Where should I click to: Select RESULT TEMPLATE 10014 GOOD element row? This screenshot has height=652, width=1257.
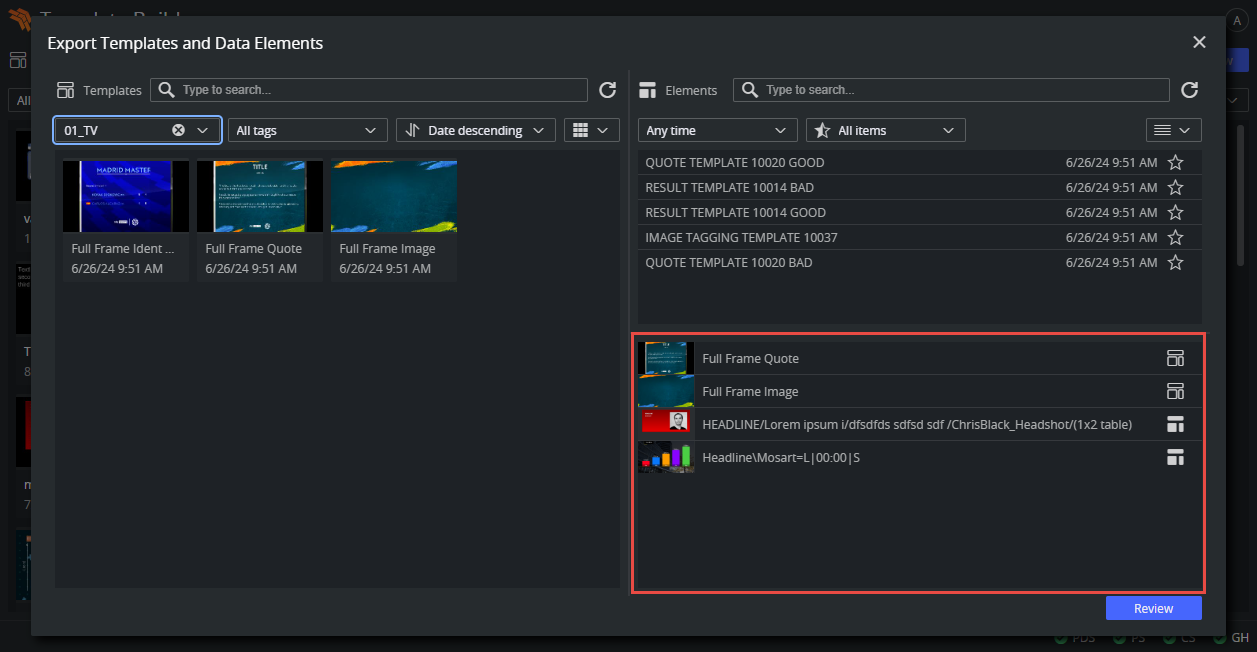850,212
